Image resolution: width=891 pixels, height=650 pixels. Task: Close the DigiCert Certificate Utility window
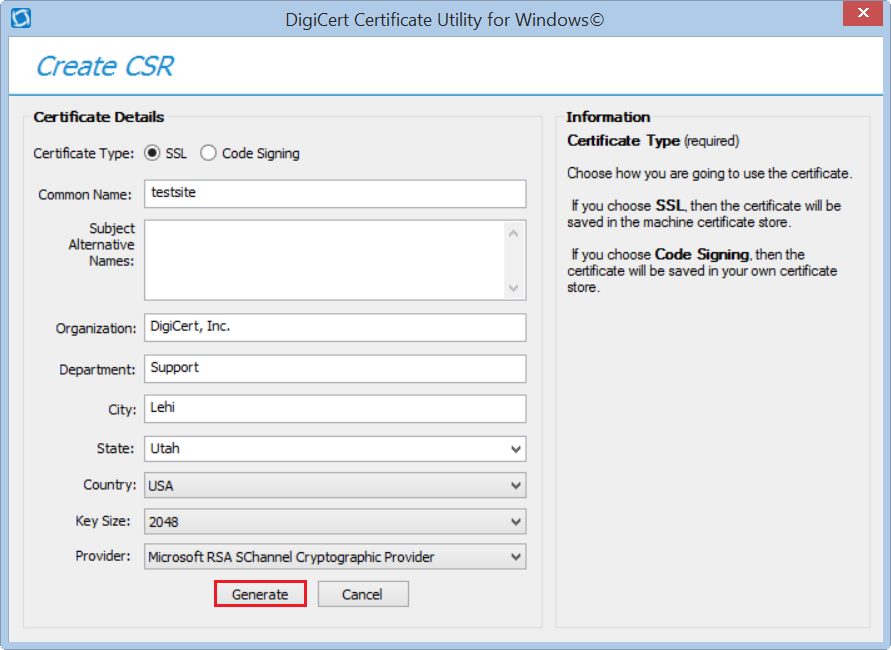pyautogui.click(x=861, y=16)
